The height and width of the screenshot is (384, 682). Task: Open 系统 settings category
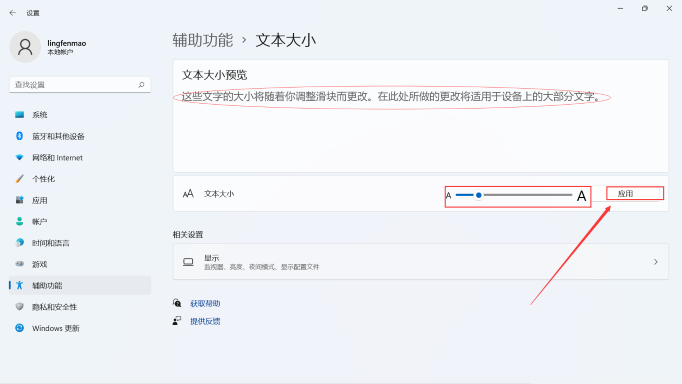click(x=80, y=115)
